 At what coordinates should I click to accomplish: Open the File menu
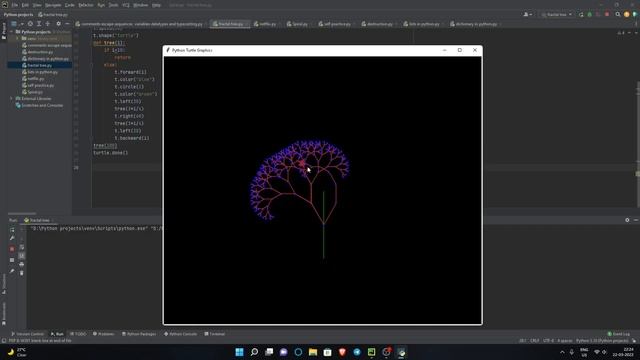click(15, 5)
